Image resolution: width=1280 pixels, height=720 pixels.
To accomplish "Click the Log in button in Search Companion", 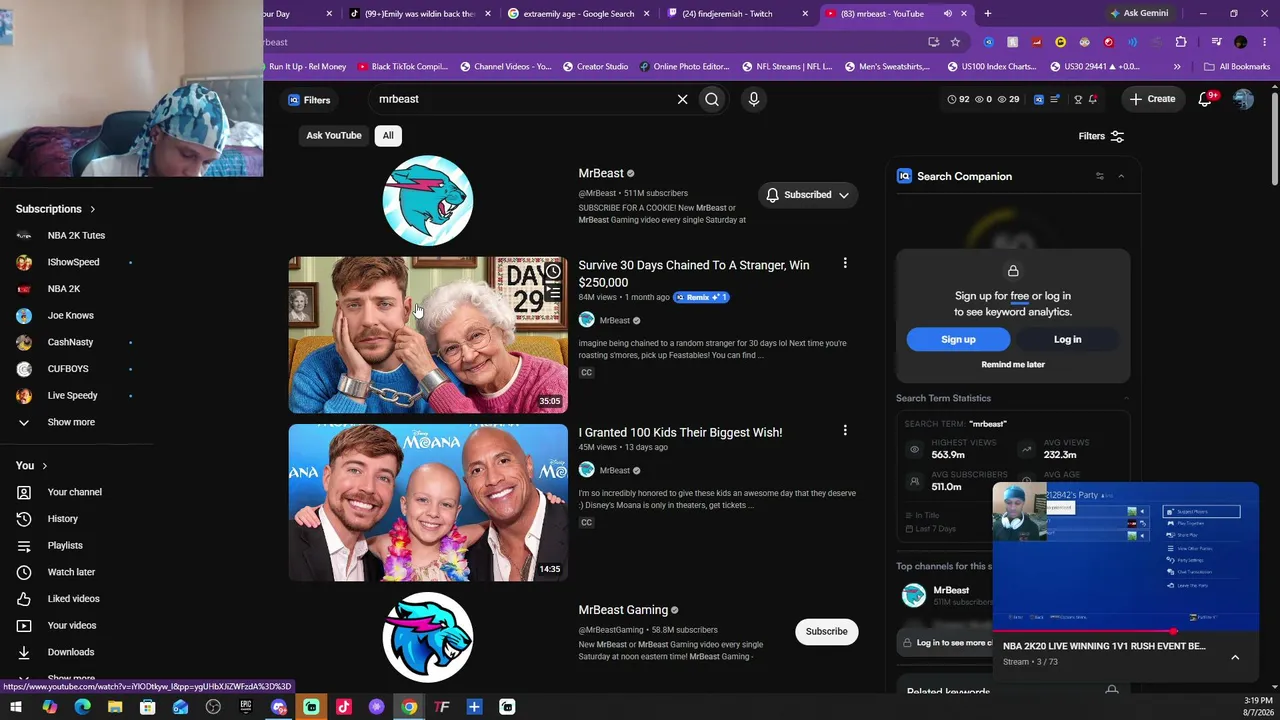I will click(1068, 340).
